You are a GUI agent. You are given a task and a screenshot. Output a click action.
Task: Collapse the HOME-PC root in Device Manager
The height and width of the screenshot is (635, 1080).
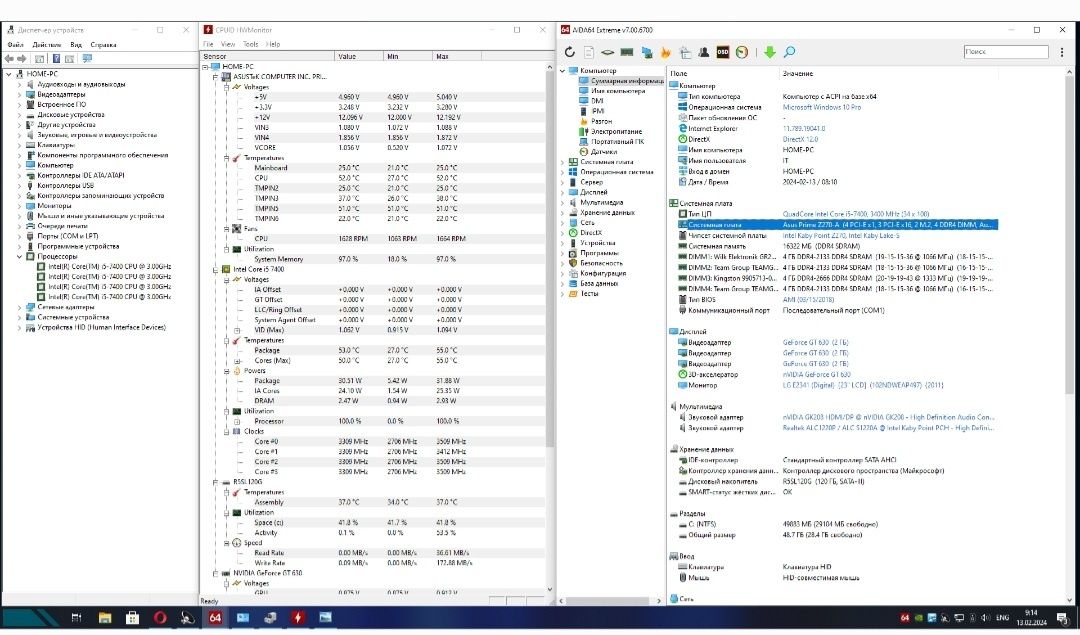click(x=8, y=74)
